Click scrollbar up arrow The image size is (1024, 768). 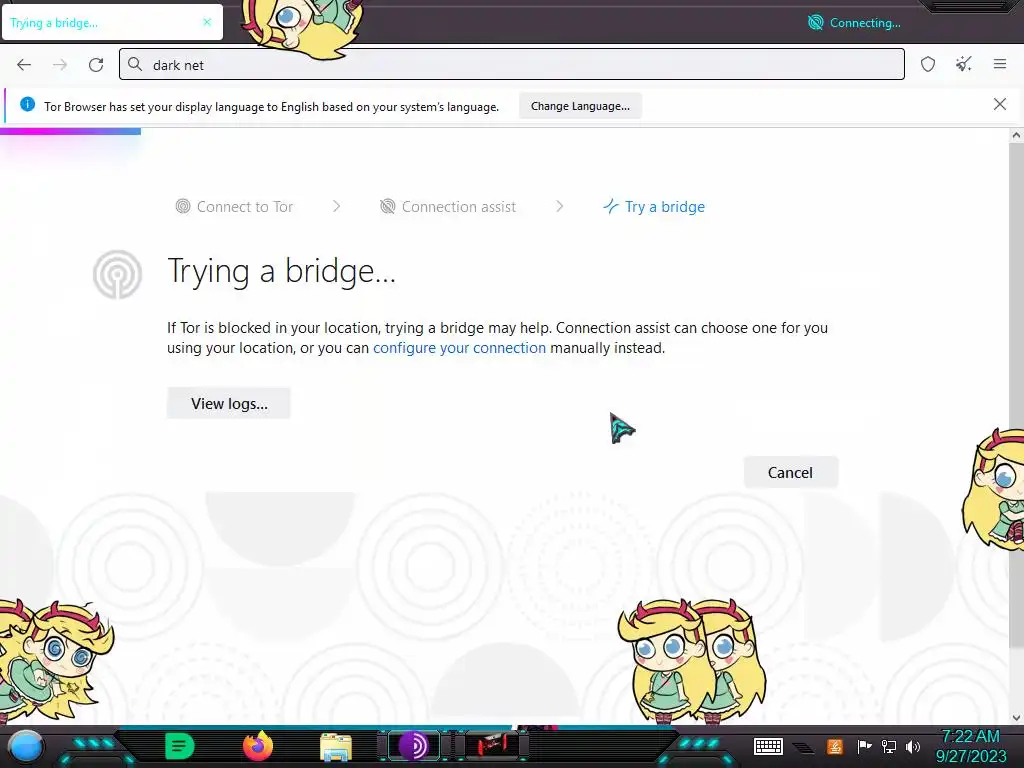[1016, 136]
